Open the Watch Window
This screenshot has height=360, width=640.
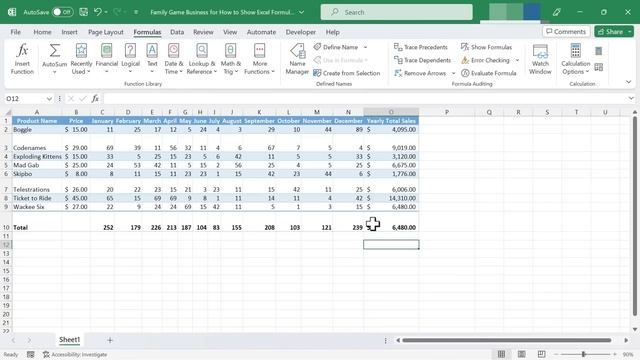(x=540, y=59)
